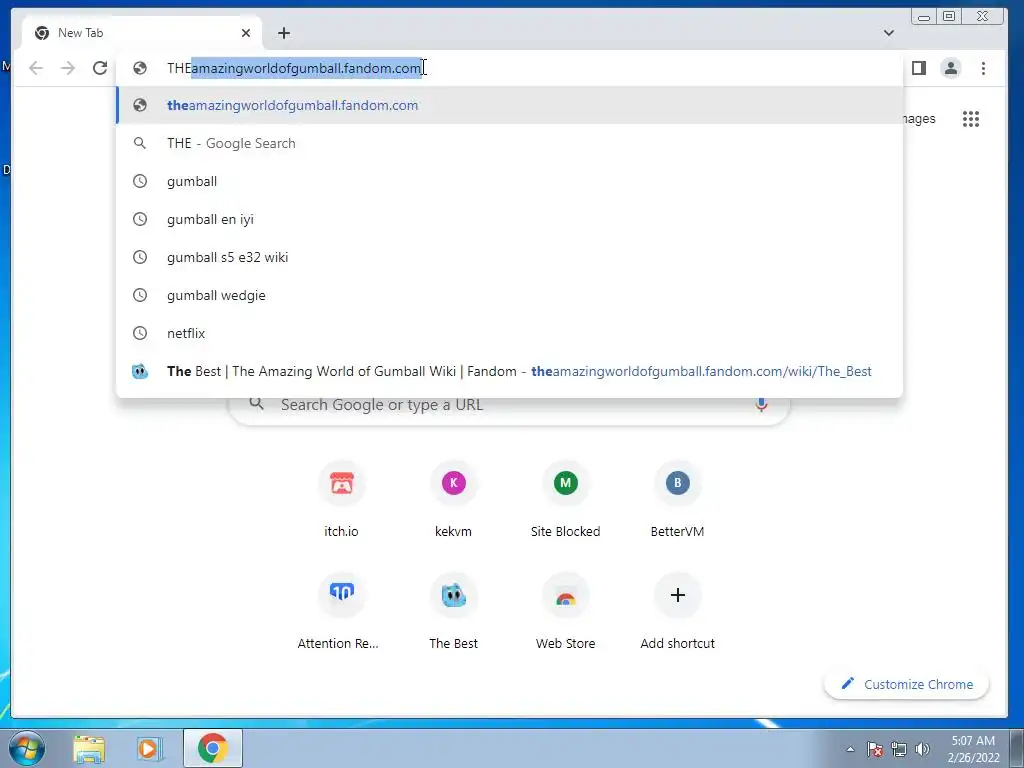Open the Web Store shortcut
This screenshot has height=768, width=1024.
tap(566, 613)
